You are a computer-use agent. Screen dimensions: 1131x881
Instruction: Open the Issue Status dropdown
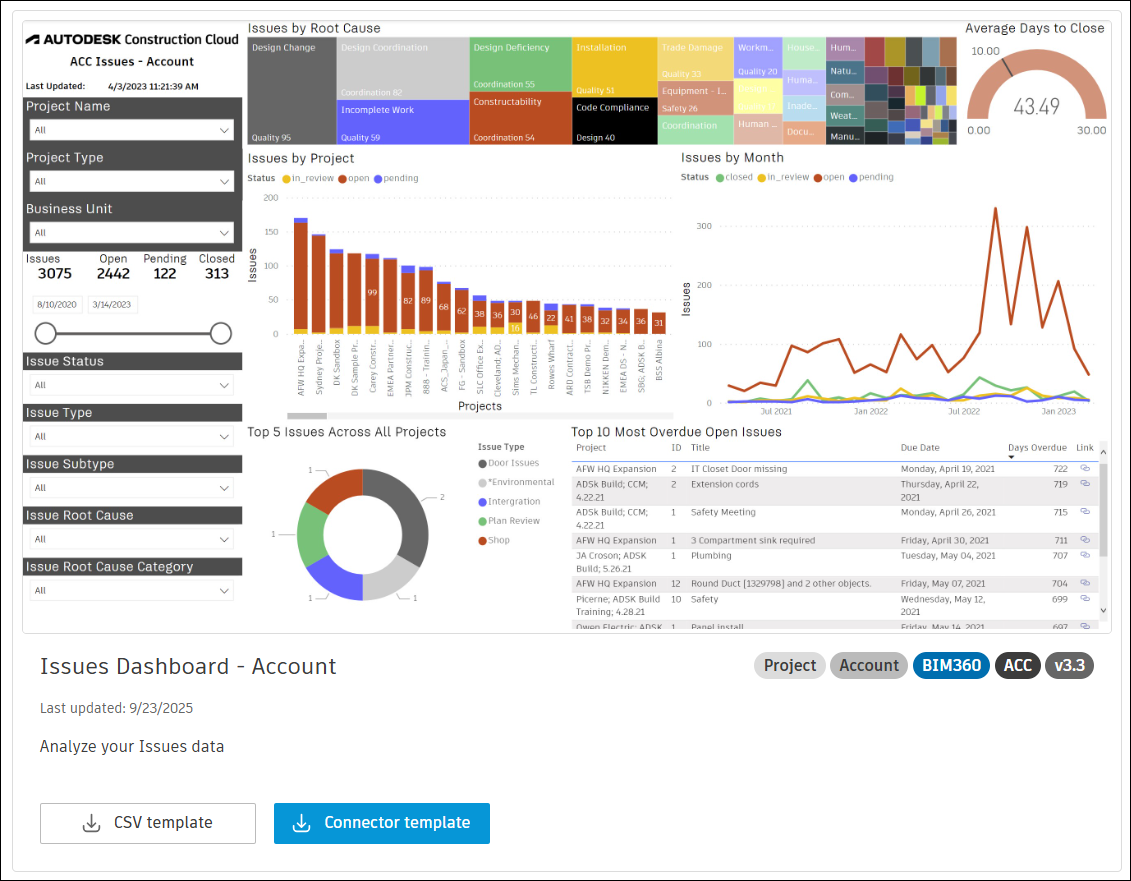132,385
